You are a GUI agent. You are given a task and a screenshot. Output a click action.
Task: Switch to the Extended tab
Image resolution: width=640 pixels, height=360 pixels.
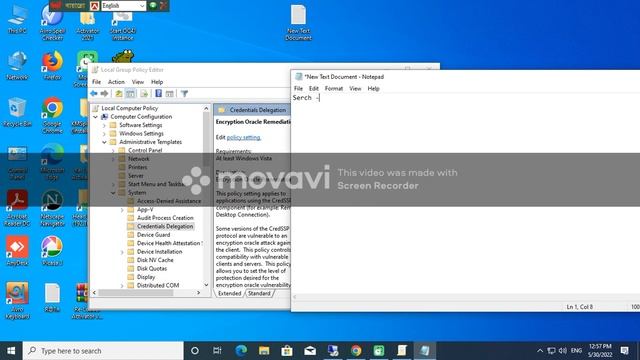[x=229, y=293]
